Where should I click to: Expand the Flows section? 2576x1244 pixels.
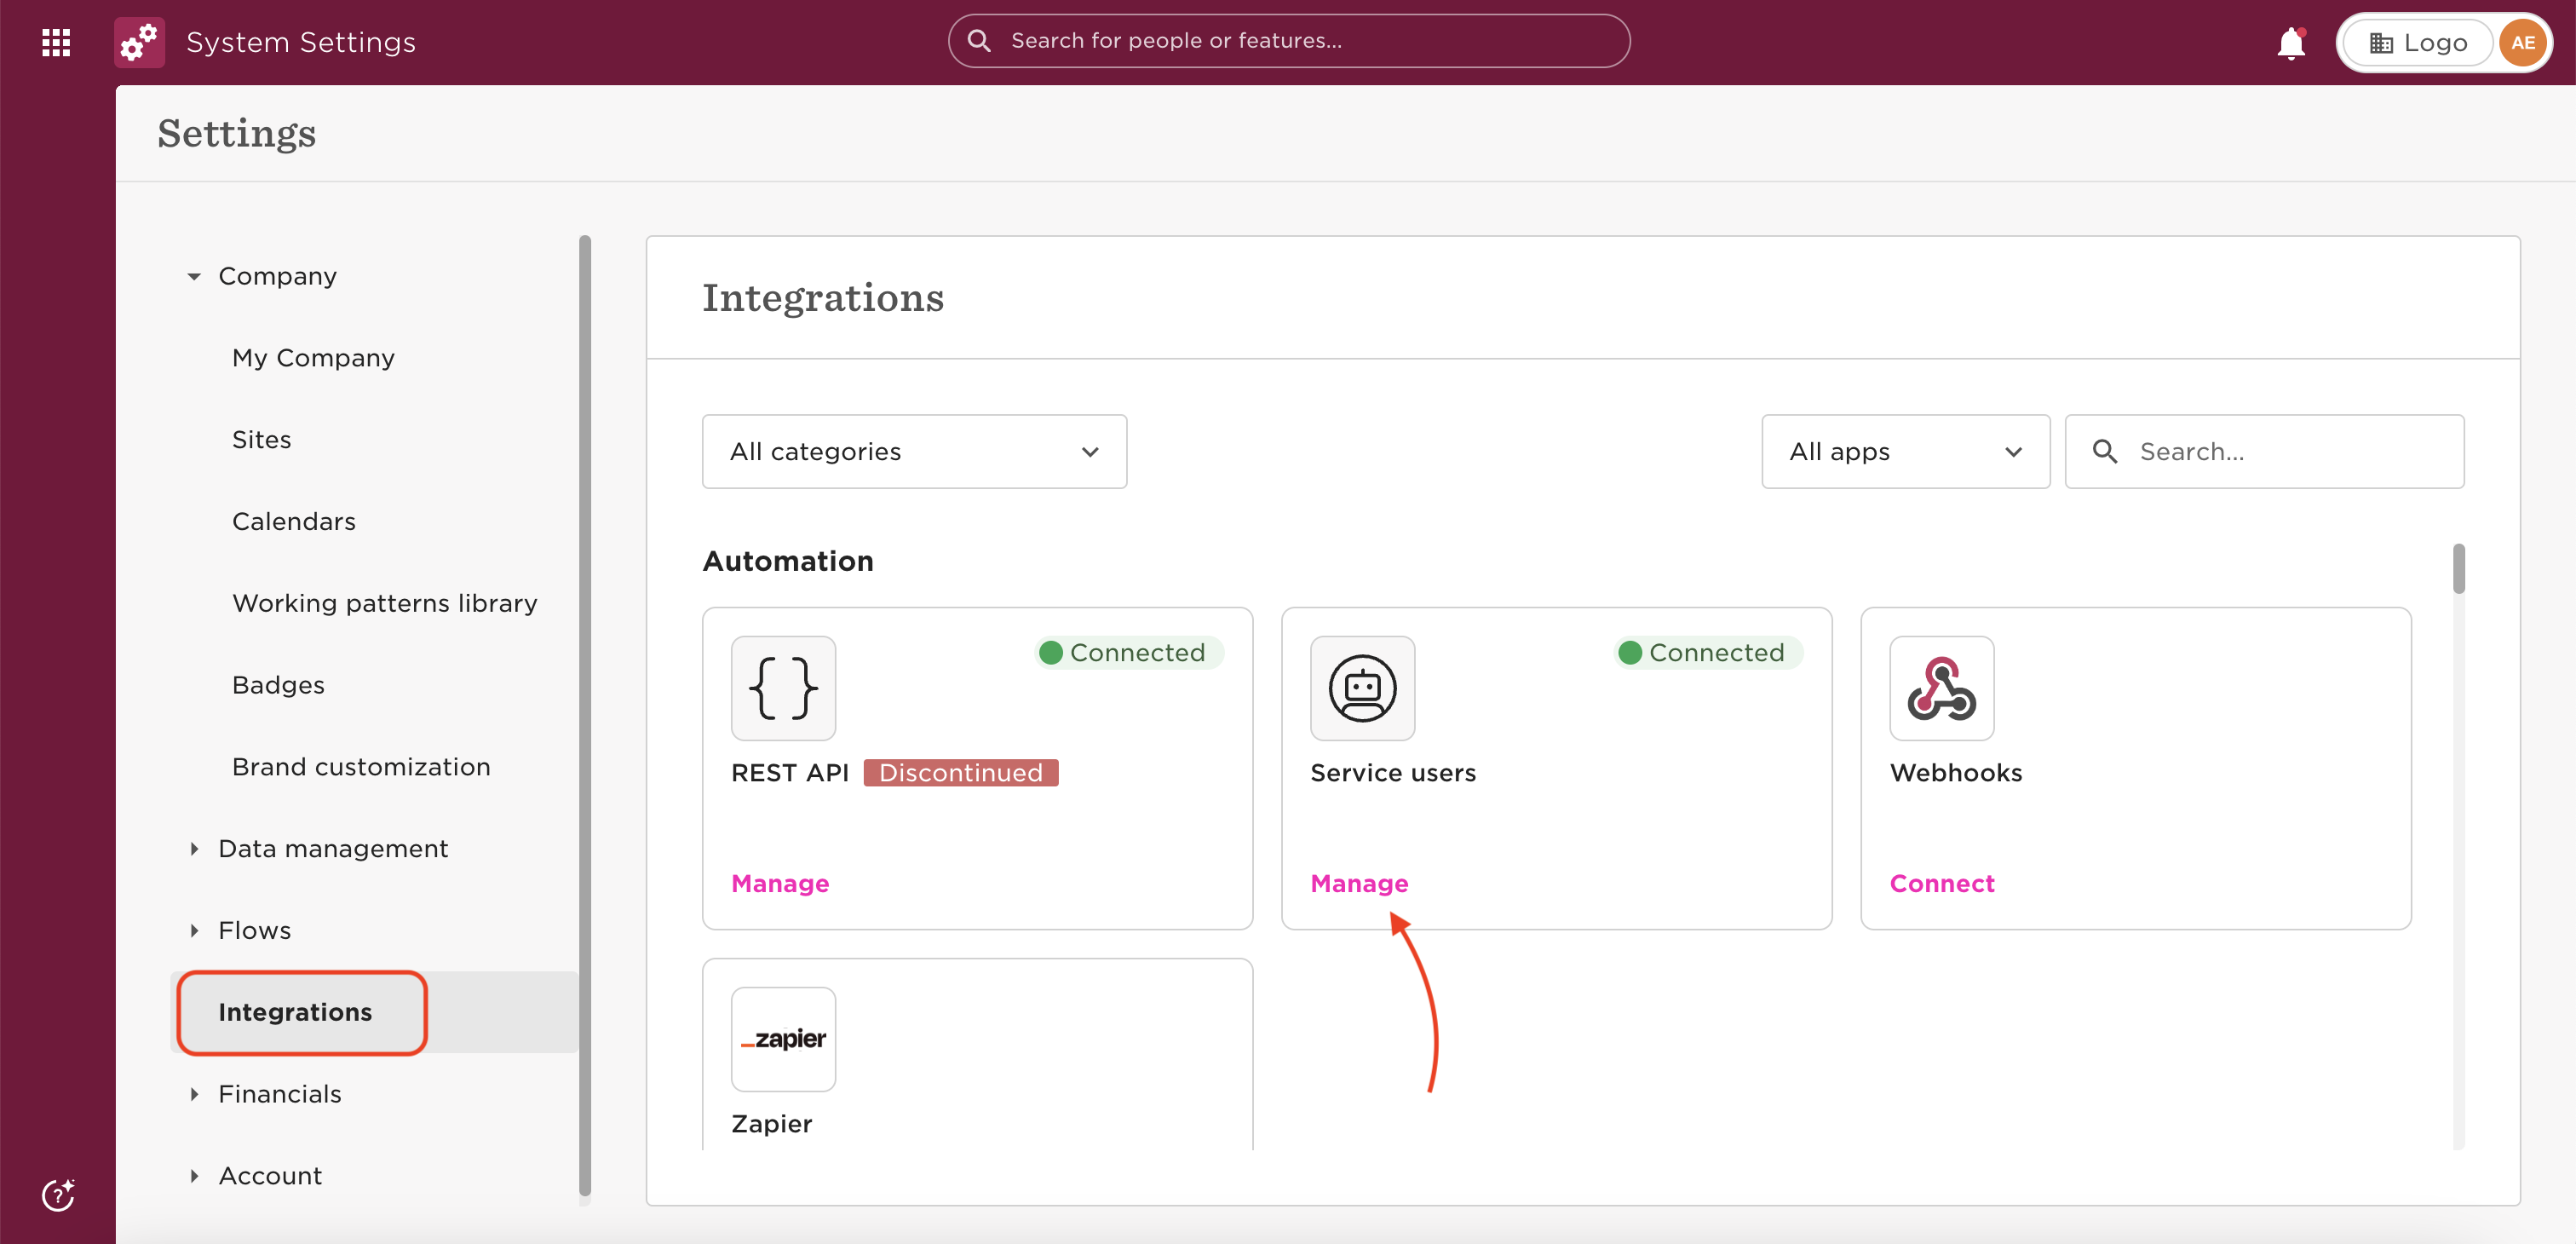(x=194, y=930)
